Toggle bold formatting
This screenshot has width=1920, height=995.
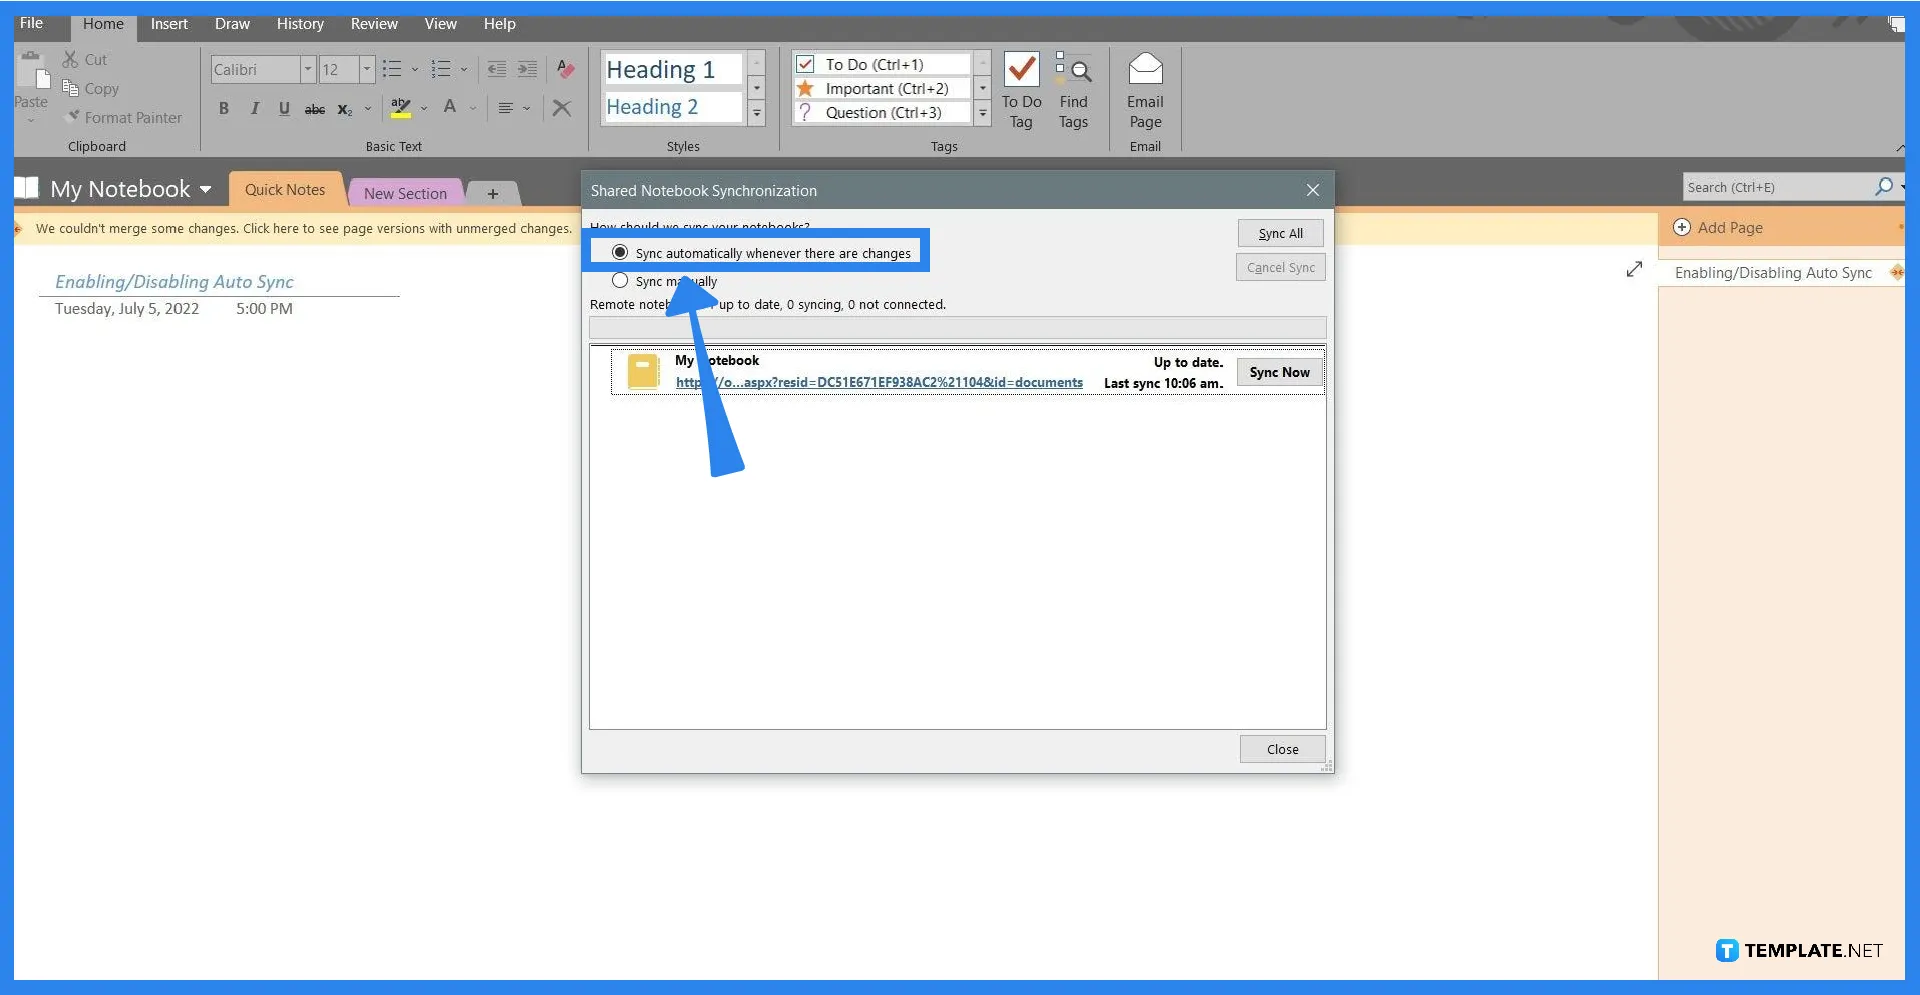click(224, 108)
